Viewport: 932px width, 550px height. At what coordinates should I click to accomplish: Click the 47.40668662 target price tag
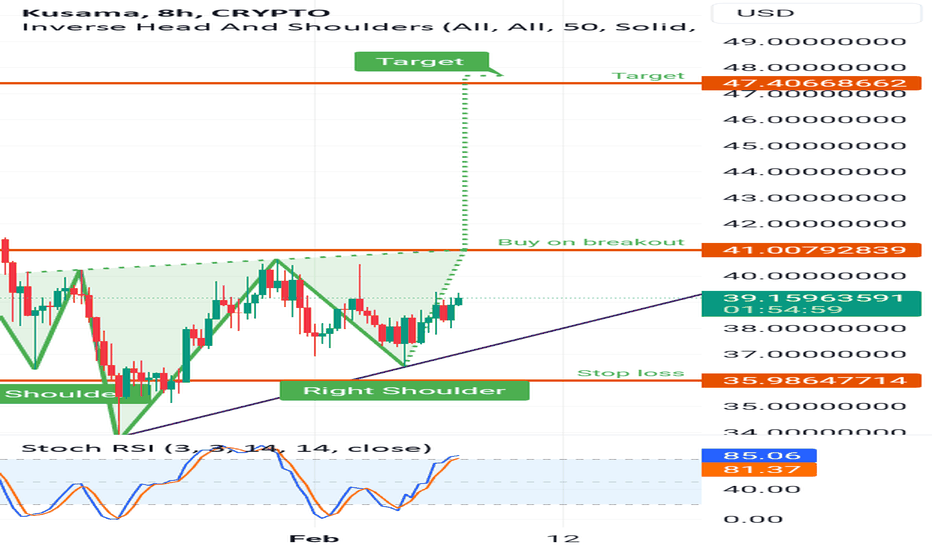click(811, 83)
